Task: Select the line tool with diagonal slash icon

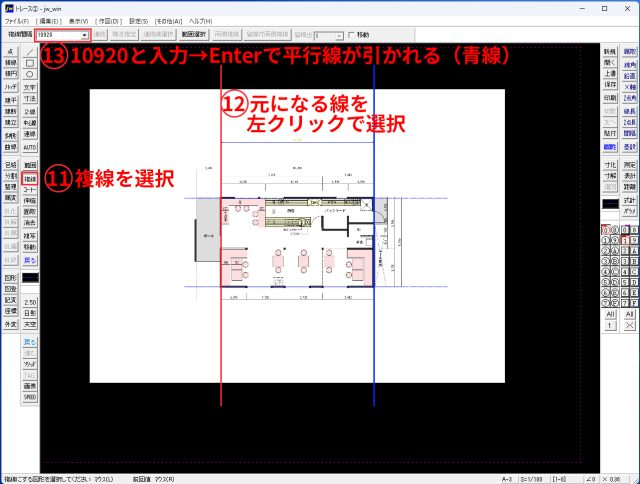Action: 29,50
